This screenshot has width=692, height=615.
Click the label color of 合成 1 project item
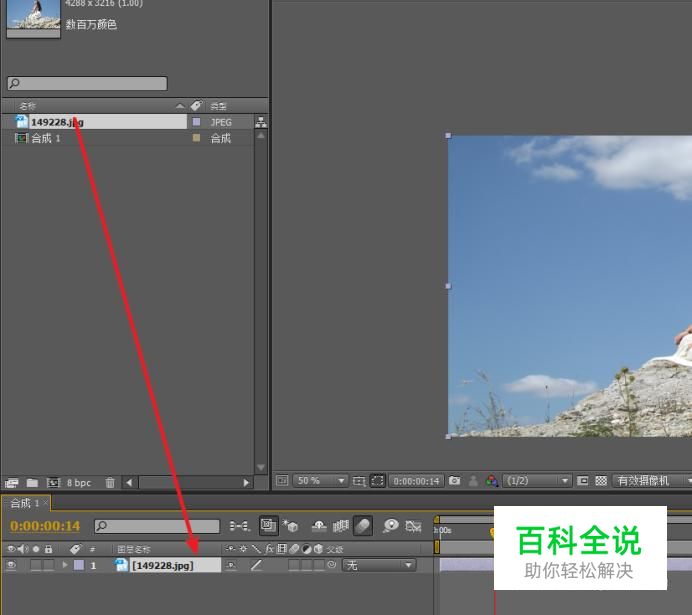tap(196, 138)
